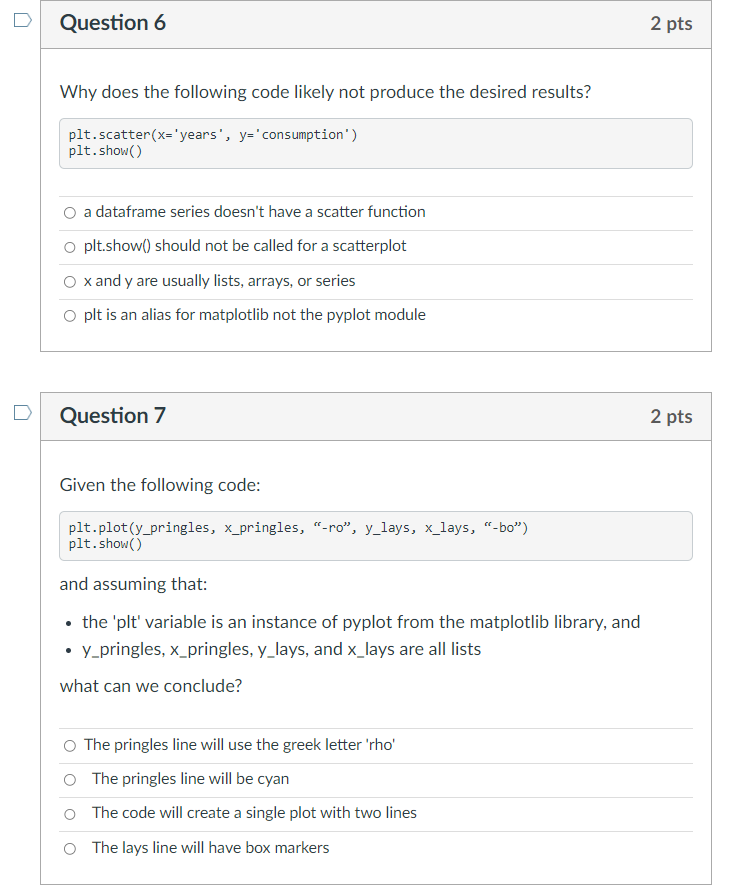Click the '2 pts' label for Question 7
Screen dimensions: 753x895
pyautogui.click(x=672, y=415)
